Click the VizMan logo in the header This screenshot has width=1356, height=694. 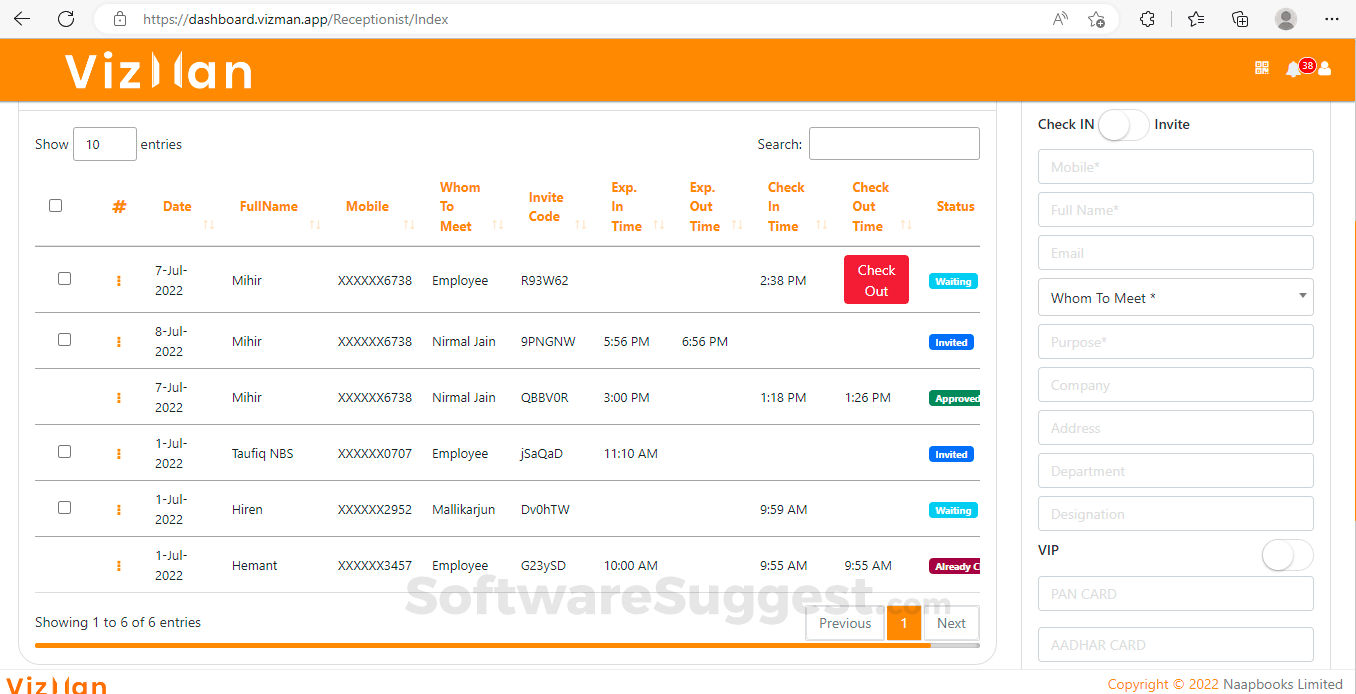pos(158,72)
